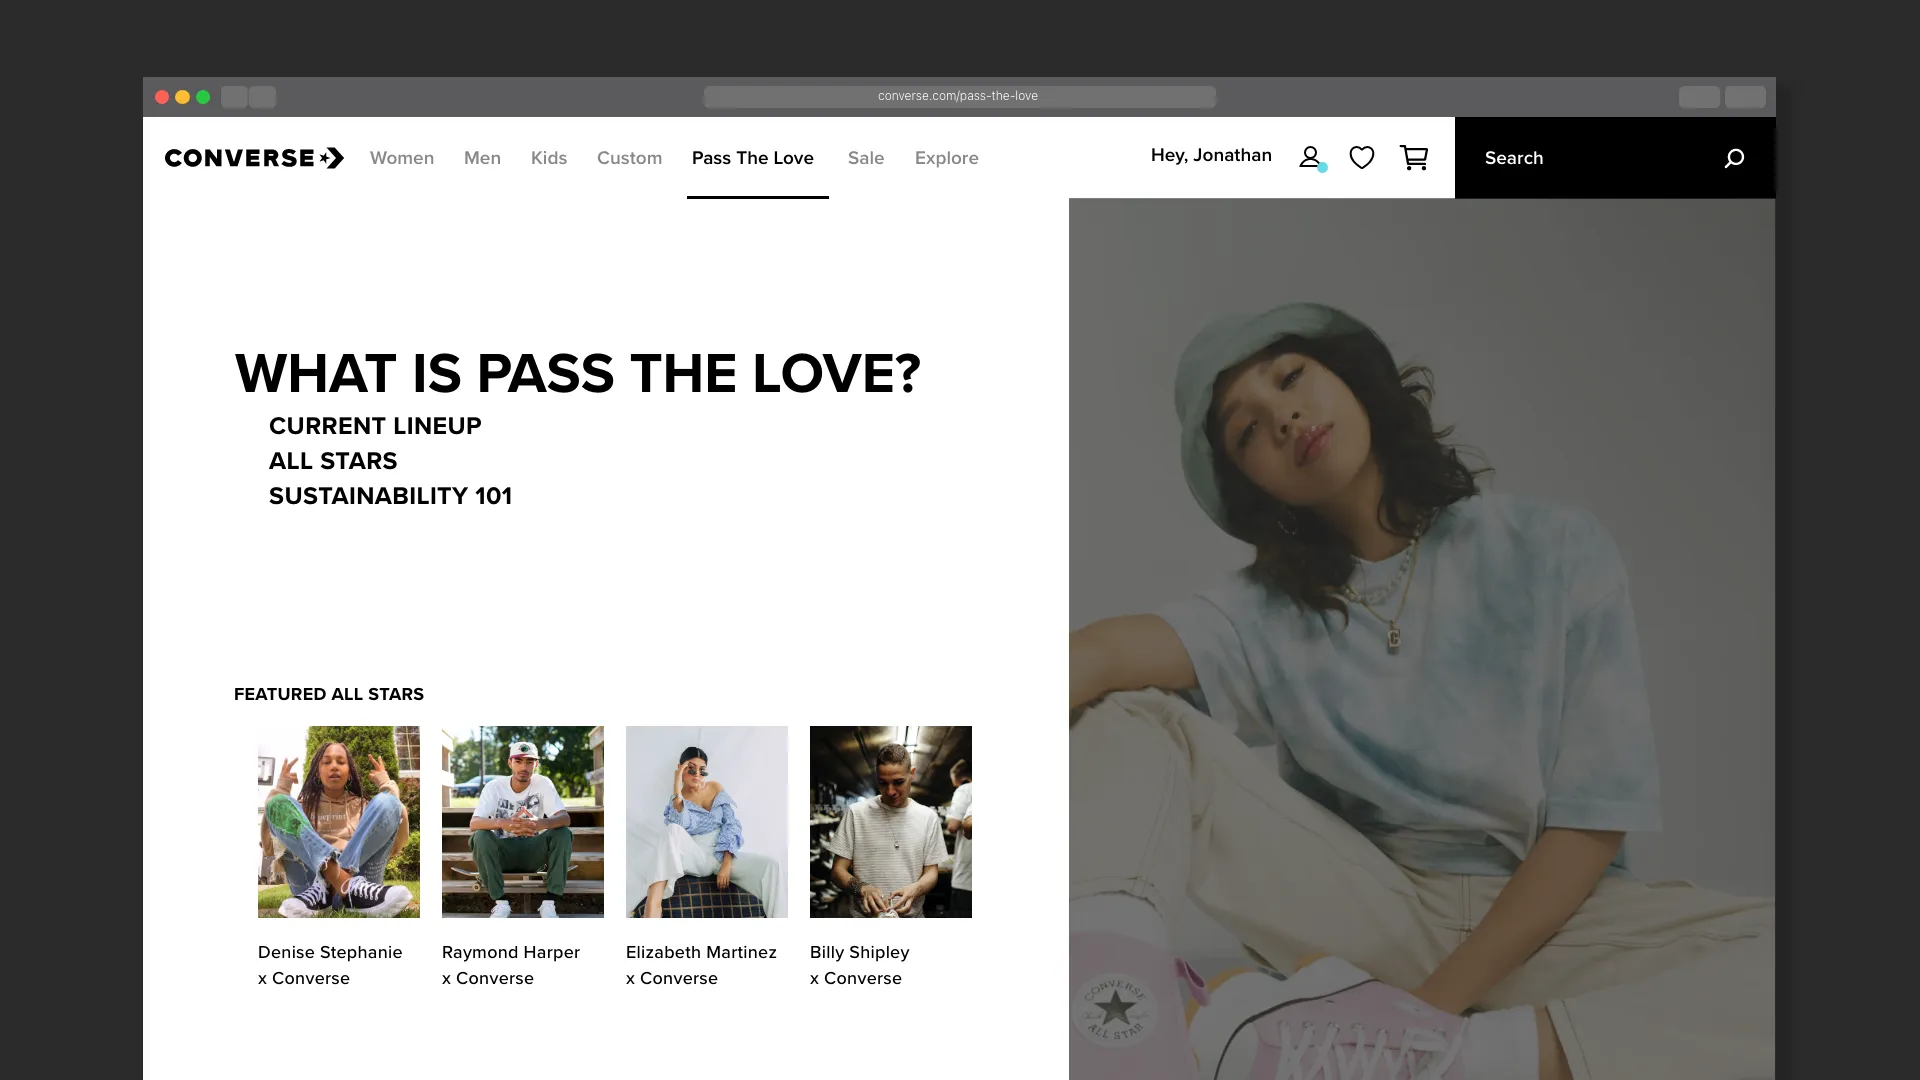Click Denise Stephanie x Converse caption
This screenshot has height=1080, width=1920.
(x=330, y=965)
